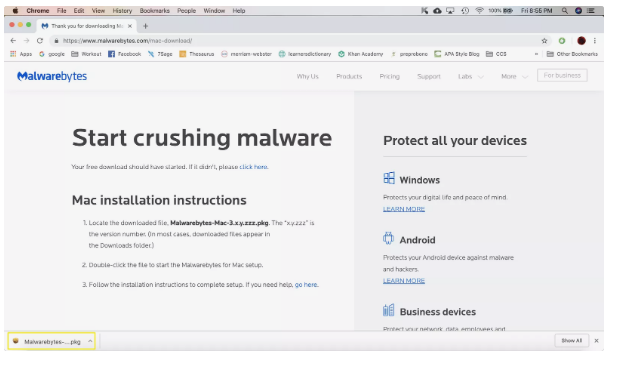This screenshot has width=625, height=371.
Task: Click Show All downloads button
Action: click(572, 341)
